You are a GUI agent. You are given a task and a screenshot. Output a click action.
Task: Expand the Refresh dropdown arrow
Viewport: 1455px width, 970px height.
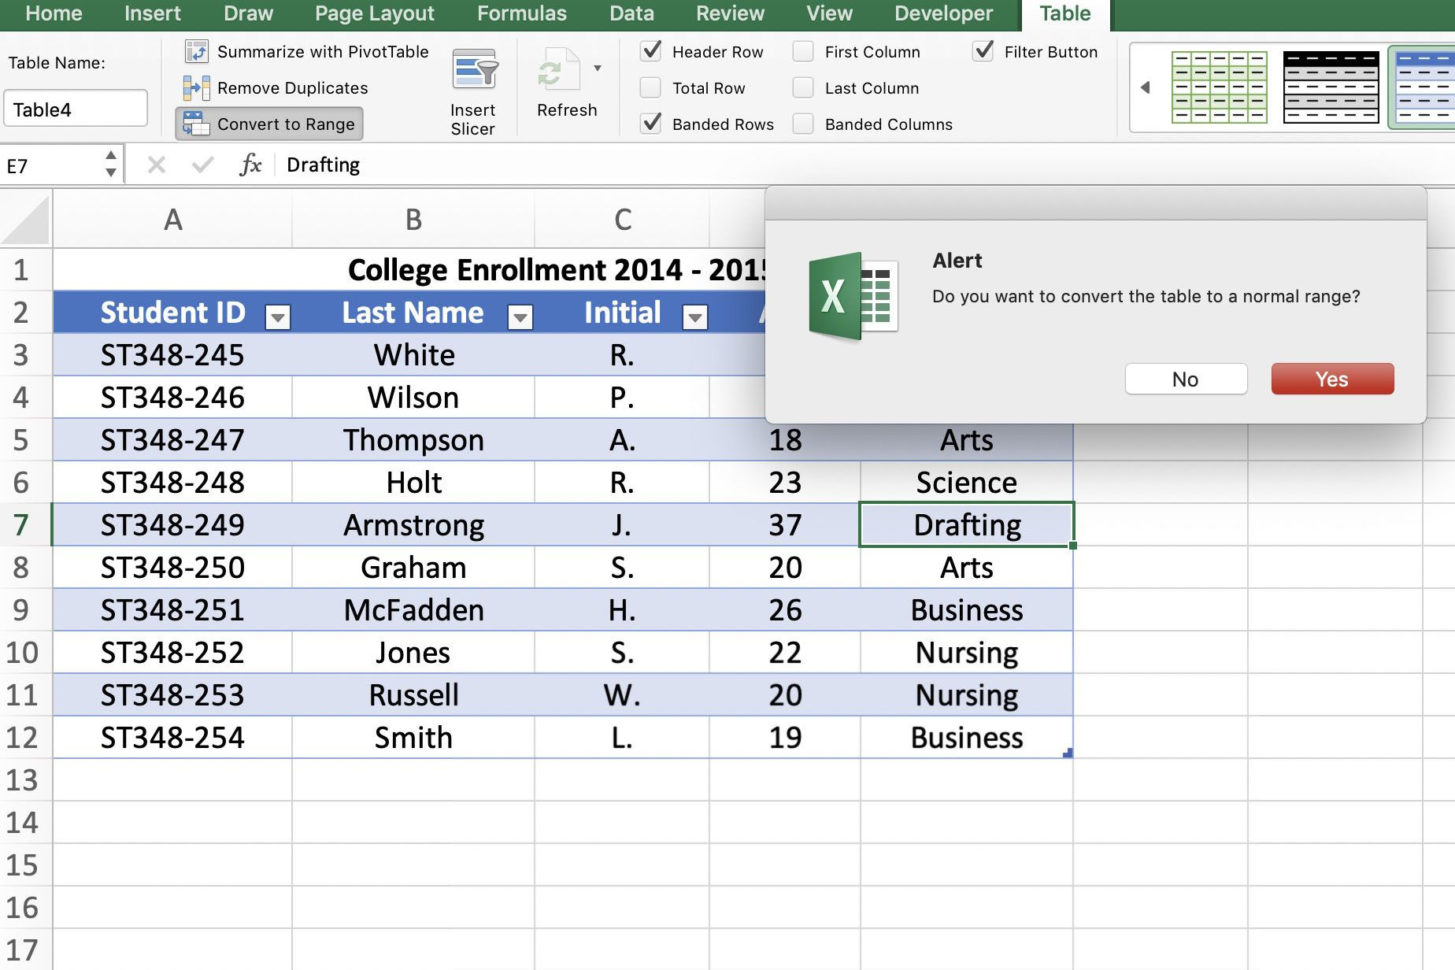click(x=598, y=69)
